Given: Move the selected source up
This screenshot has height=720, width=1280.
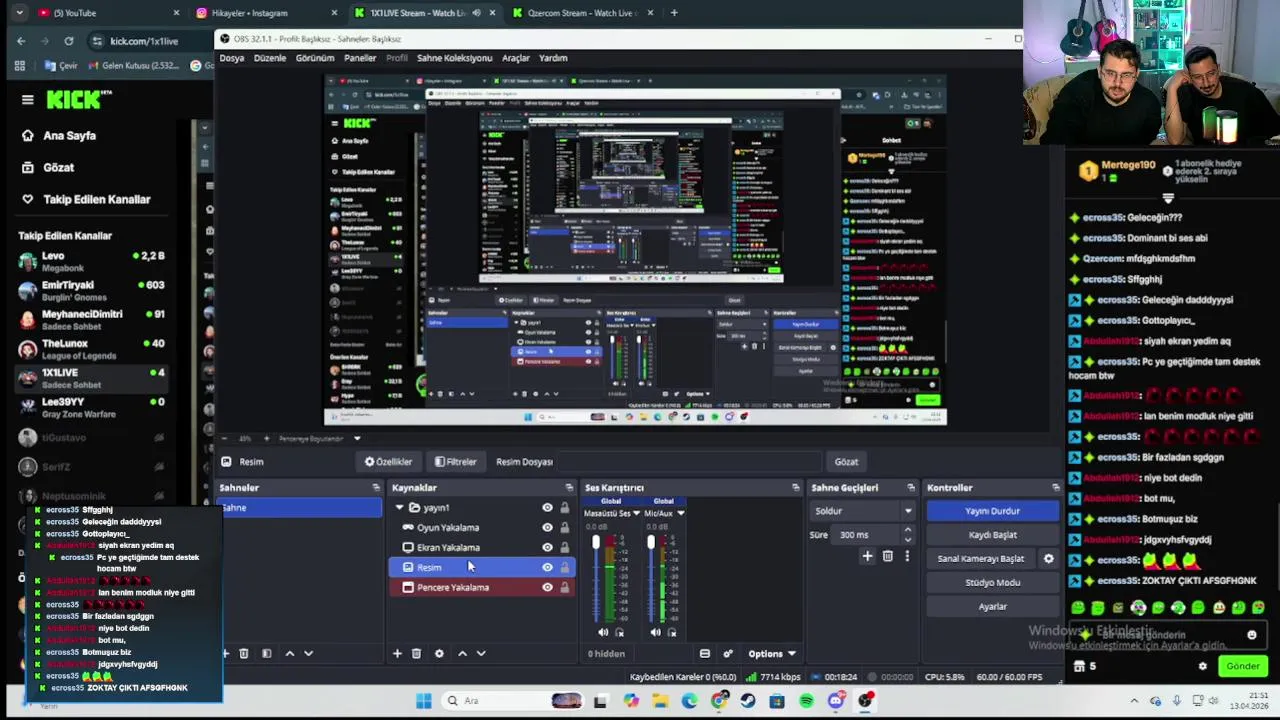Looking at the screenshot, I should point(462,654).
